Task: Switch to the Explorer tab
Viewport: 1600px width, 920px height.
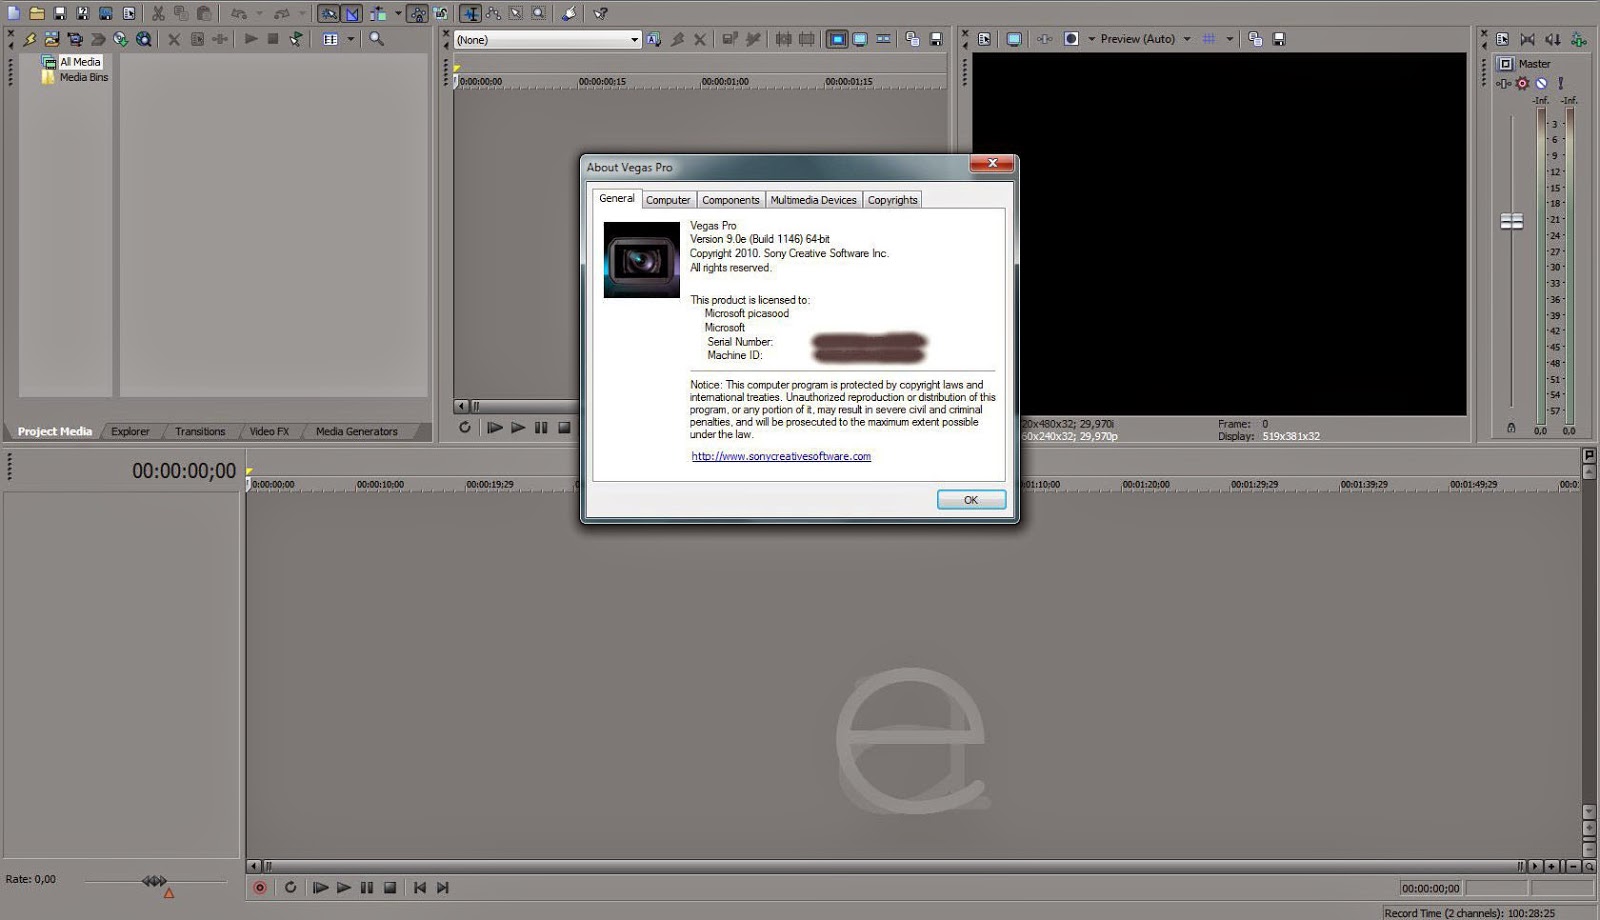Action: pos(130,431)
